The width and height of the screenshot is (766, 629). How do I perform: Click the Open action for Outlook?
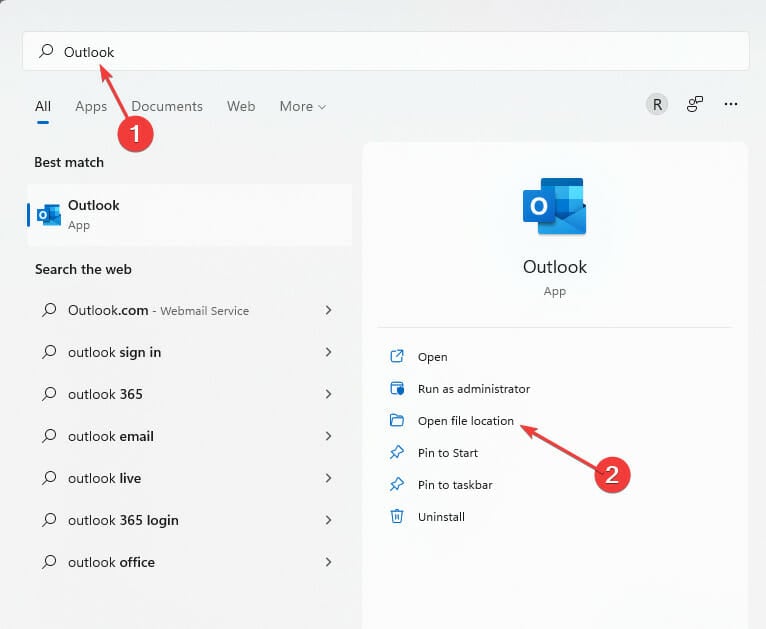pyautogui.click(x=432, y=357)
